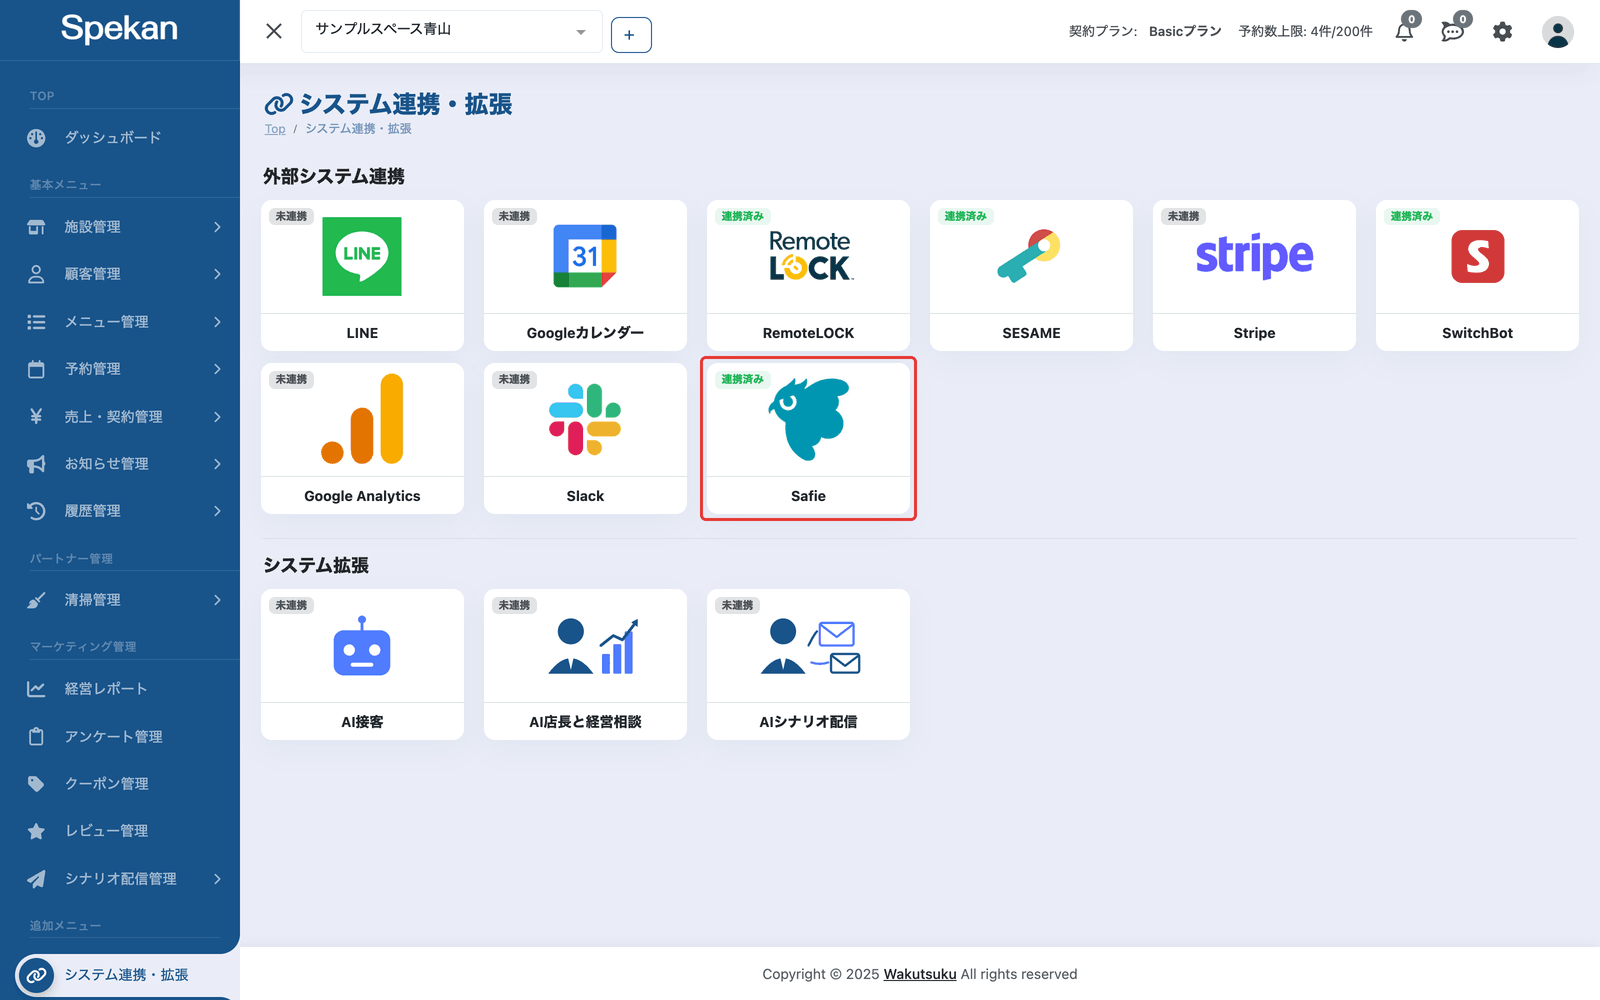Expand 施設管理 menu chevron
The image size is (1600, 1000).
tap(217, 227)
